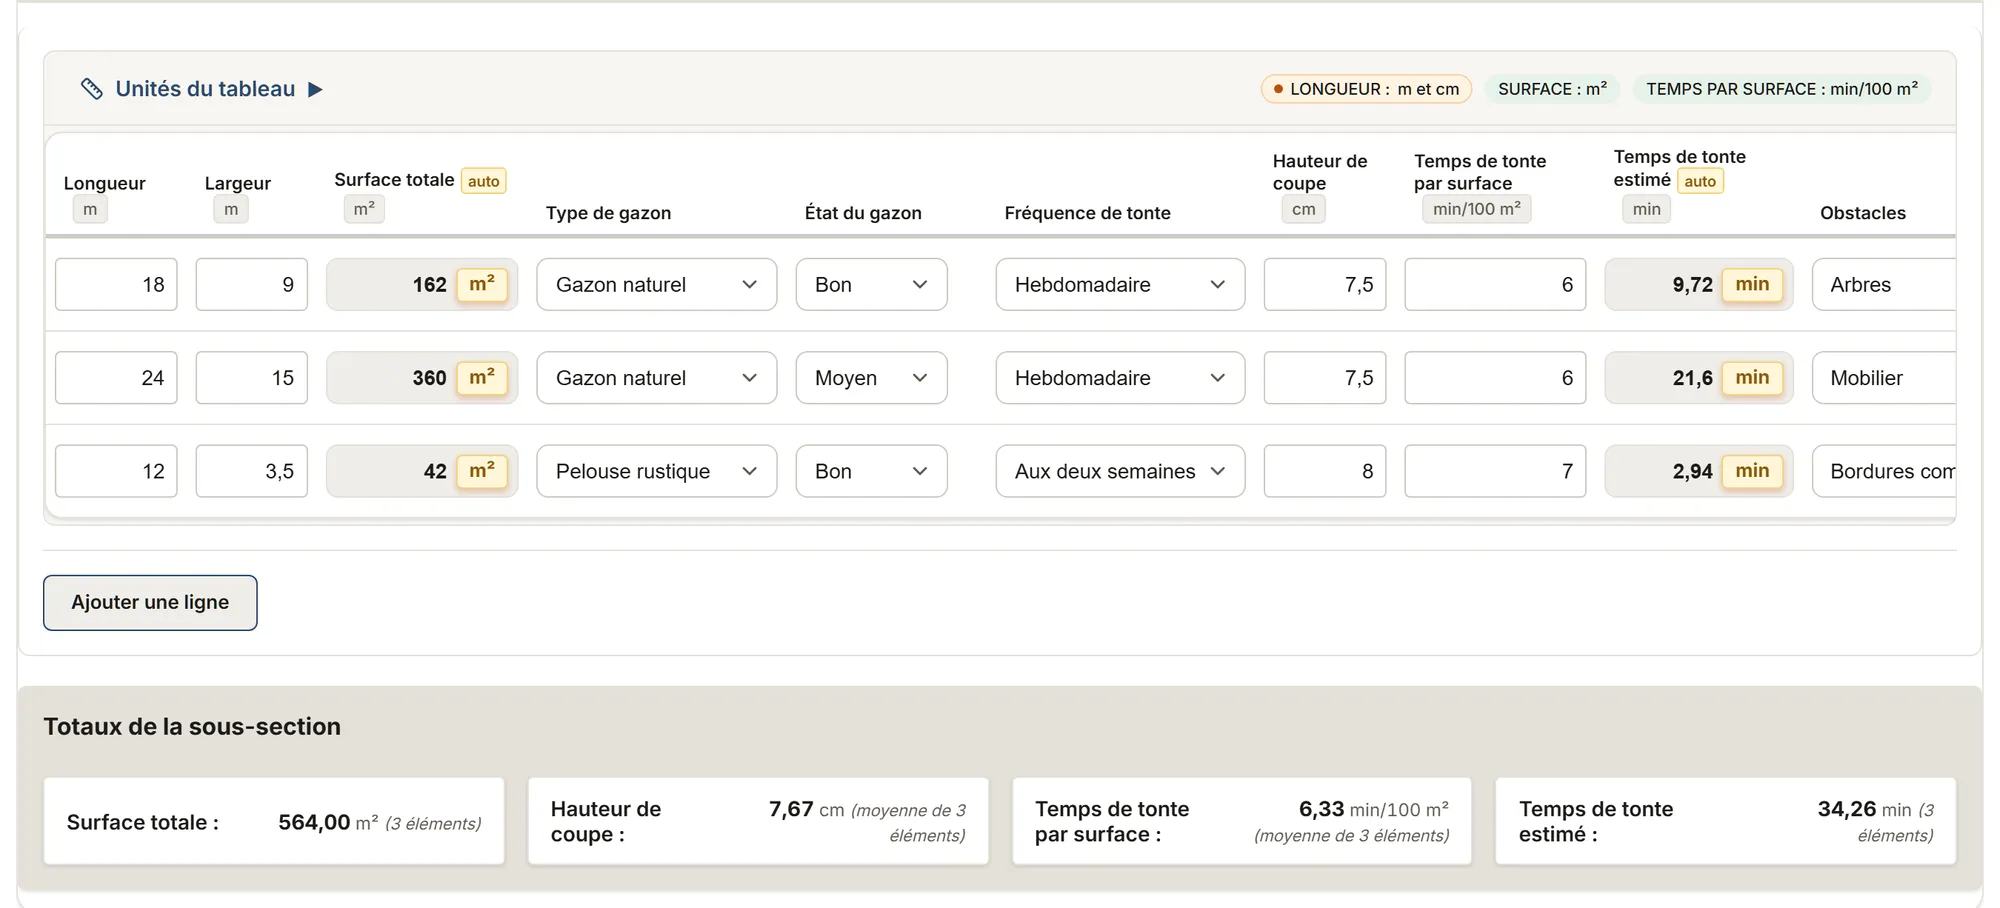Click the Temps de tonte estimé 34,26 min total
Image resolution: width=2000 pixels, height=908 pixels.
(1726, 822)
